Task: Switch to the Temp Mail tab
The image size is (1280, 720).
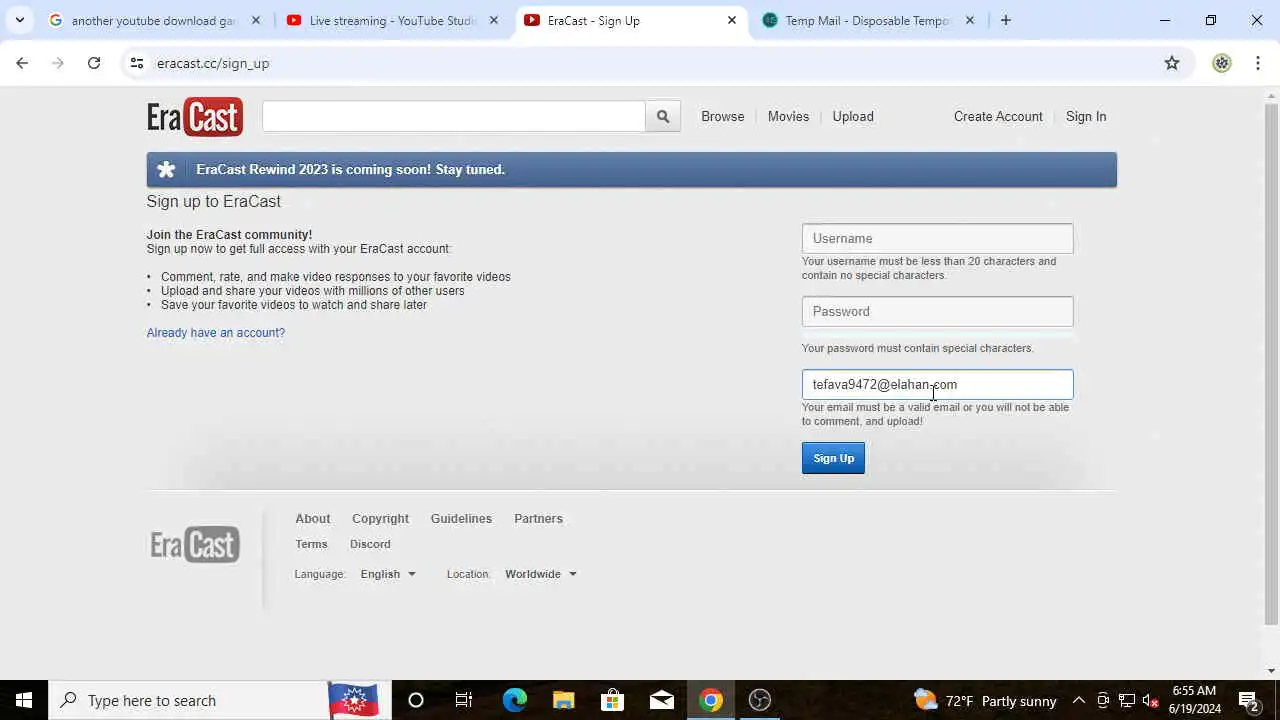Action: (x=867, y=20)
